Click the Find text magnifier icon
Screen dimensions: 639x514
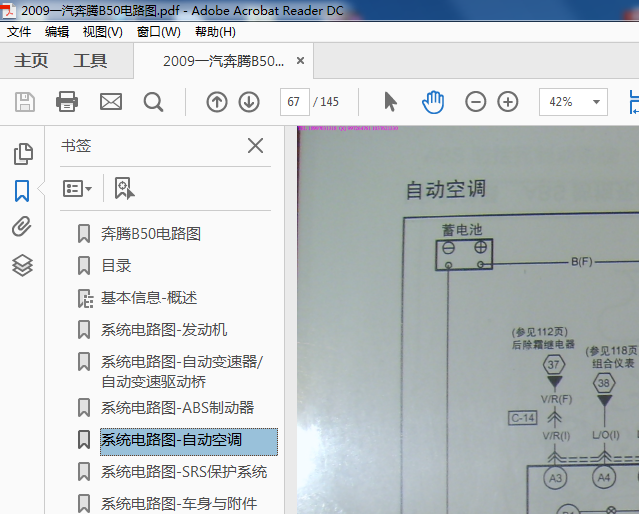pos(153,102)
